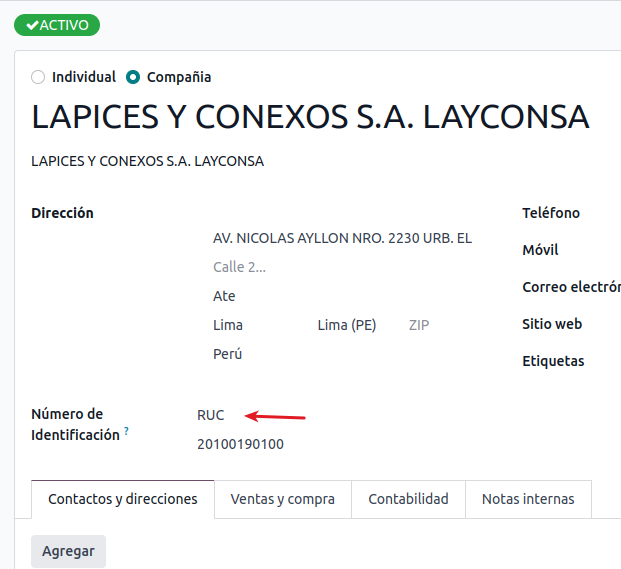Select the Compañía radio option

click(x=133, y=77)
